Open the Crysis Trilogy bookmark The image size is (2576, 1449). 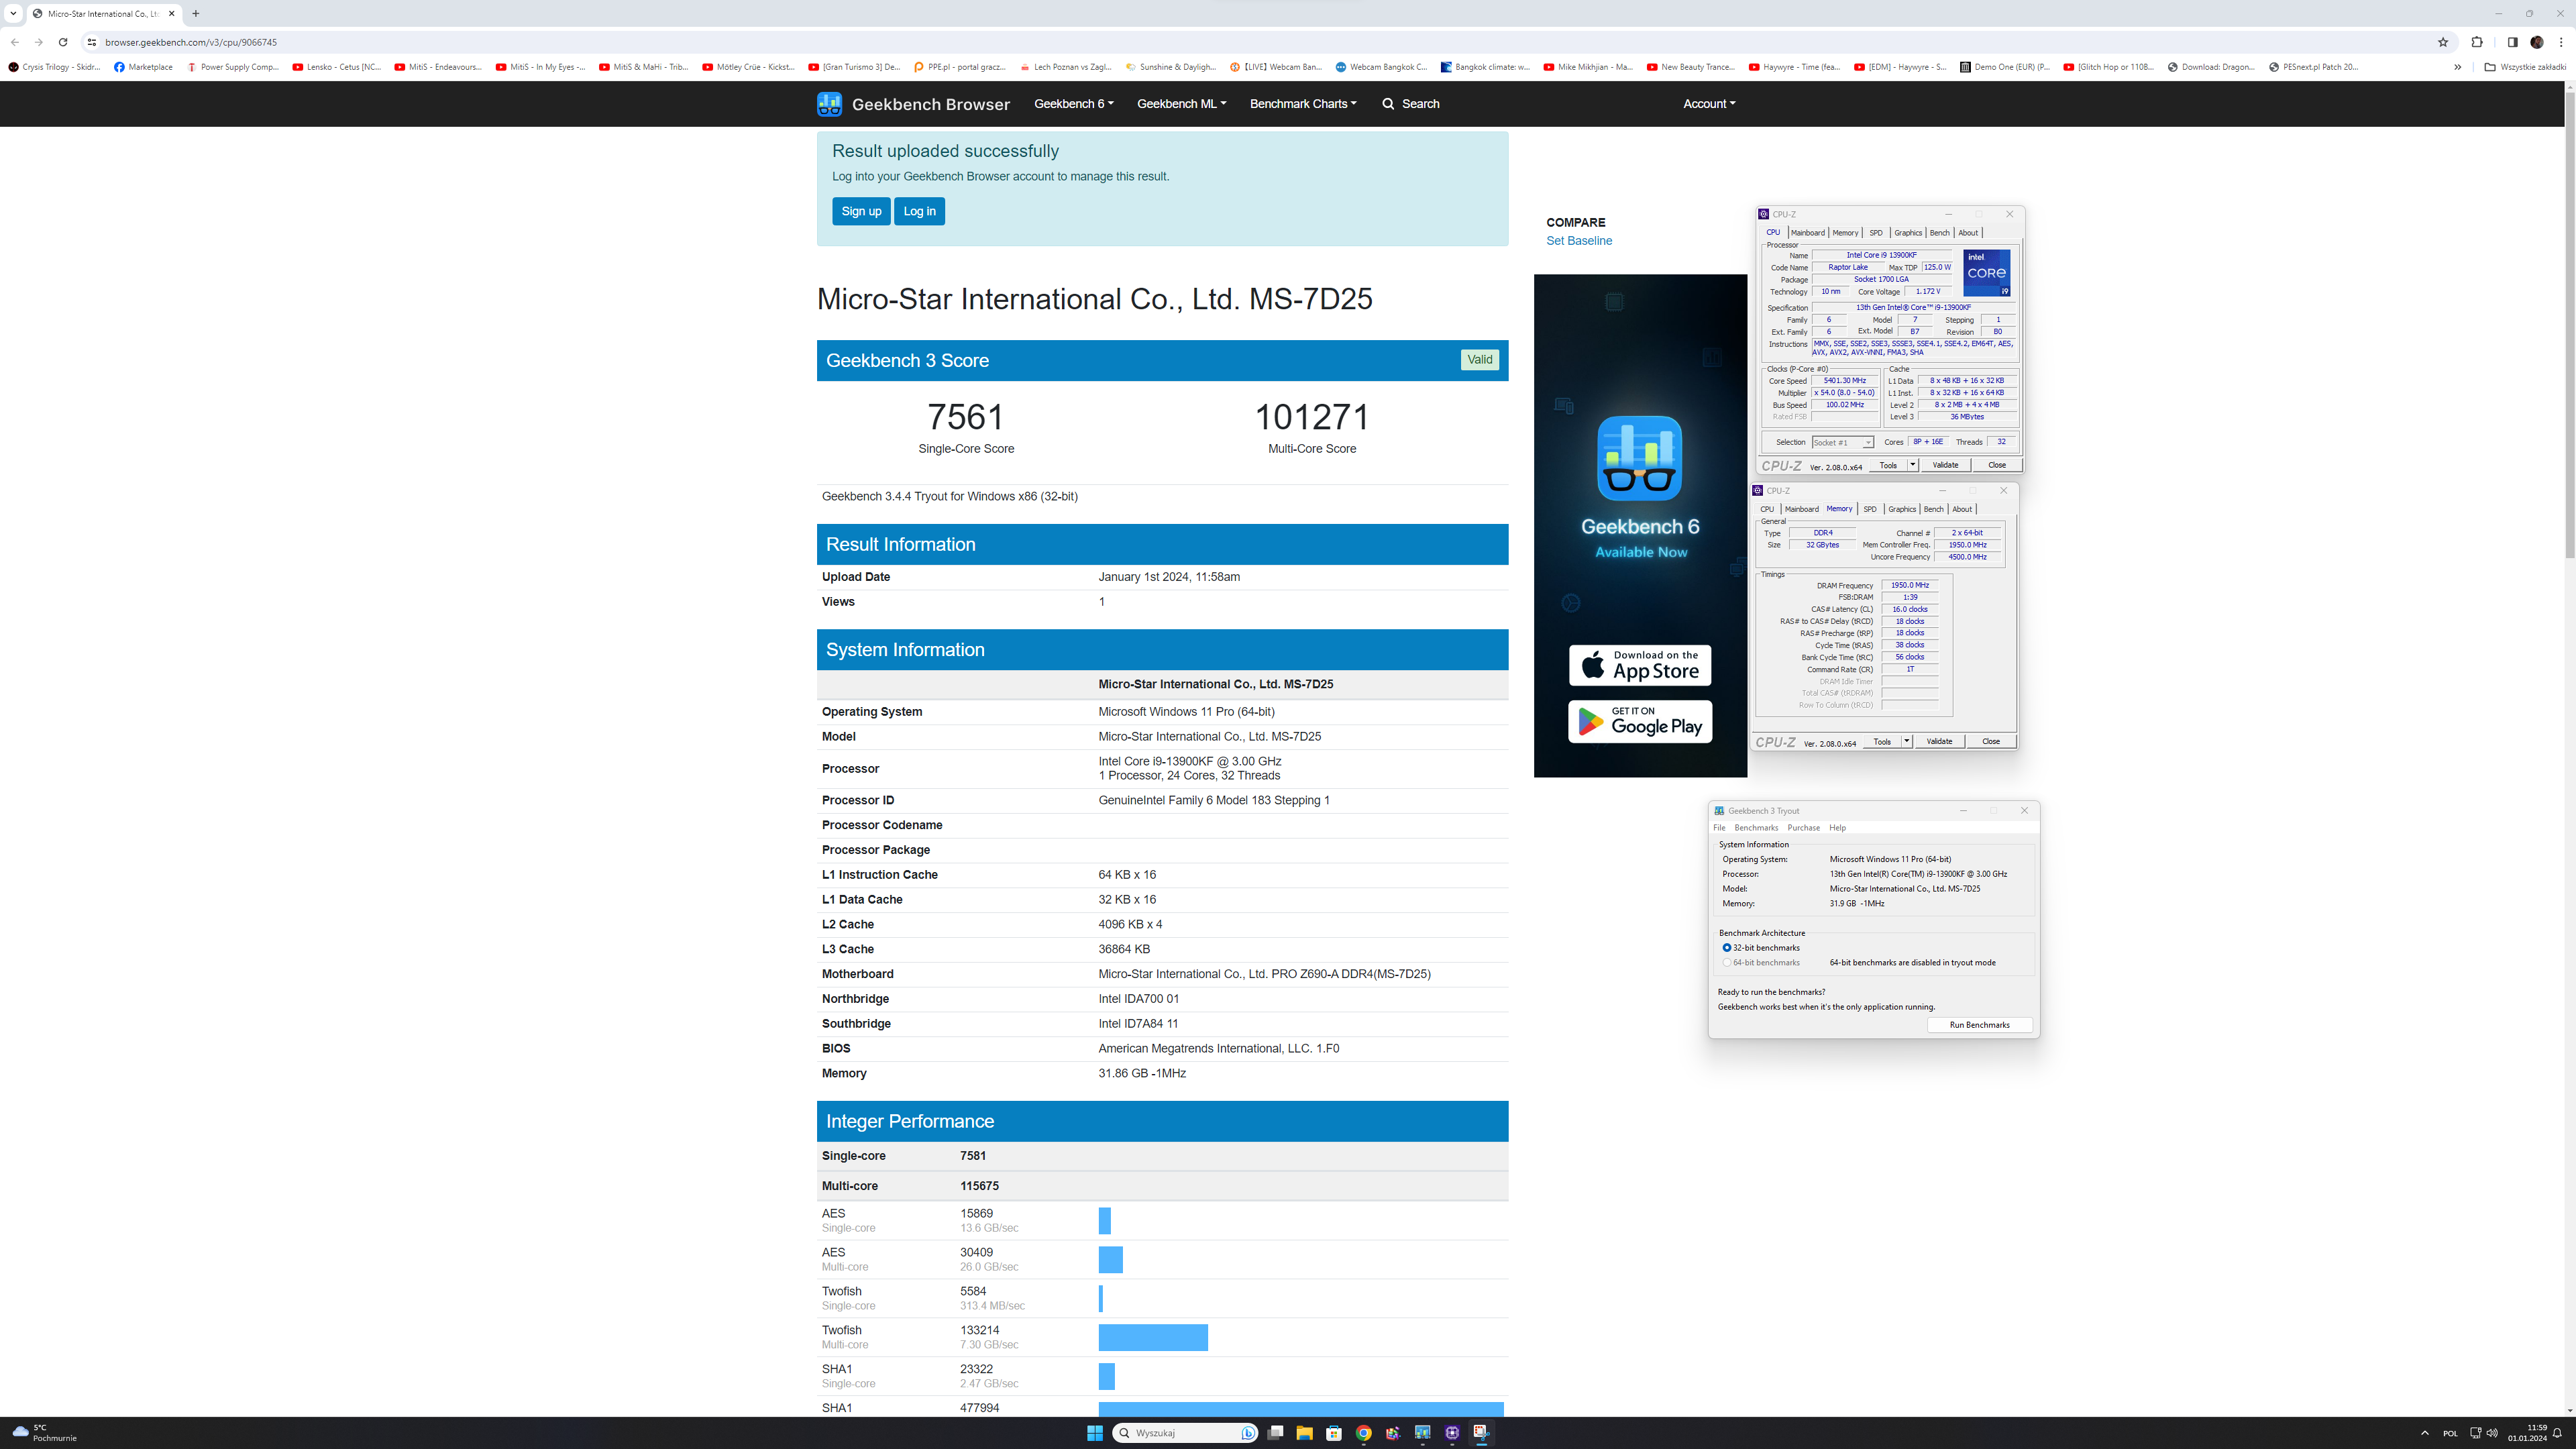[54, 67]
